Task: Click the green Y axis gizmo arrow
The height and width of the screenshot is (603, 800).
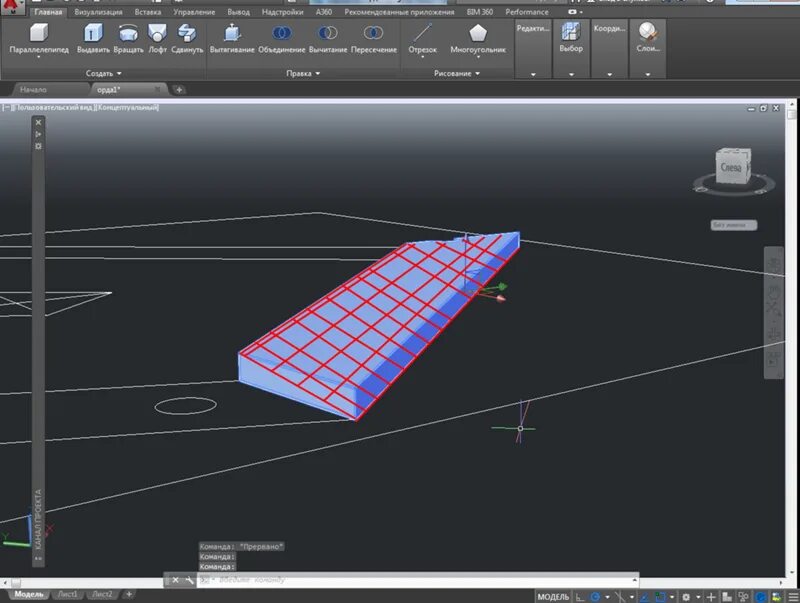Action: click(x=503, y=287)
